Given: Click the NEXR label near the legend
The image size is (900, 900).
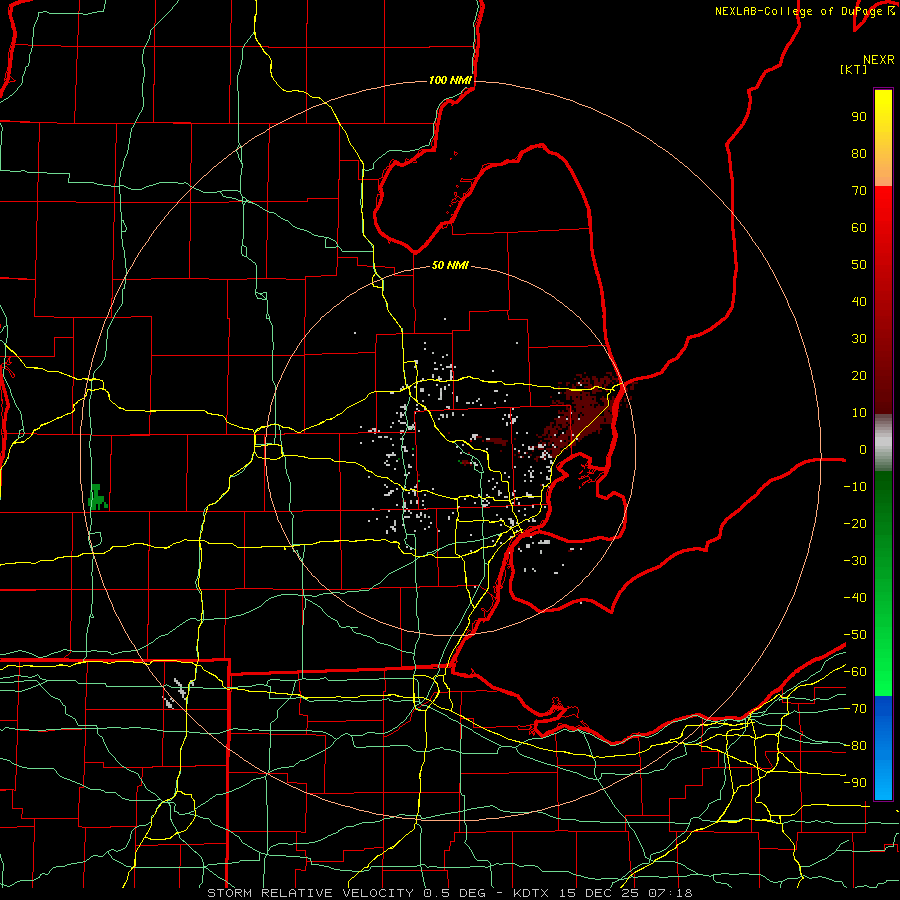Looking at the screenshot, I should 878,60.
